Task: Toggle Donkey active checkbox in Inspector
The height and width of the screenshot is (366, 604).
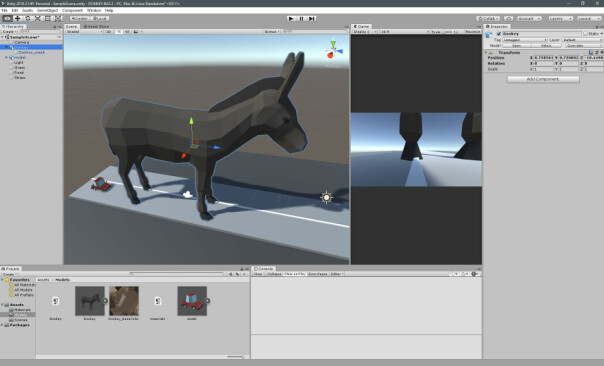Action: coord(498,34)
